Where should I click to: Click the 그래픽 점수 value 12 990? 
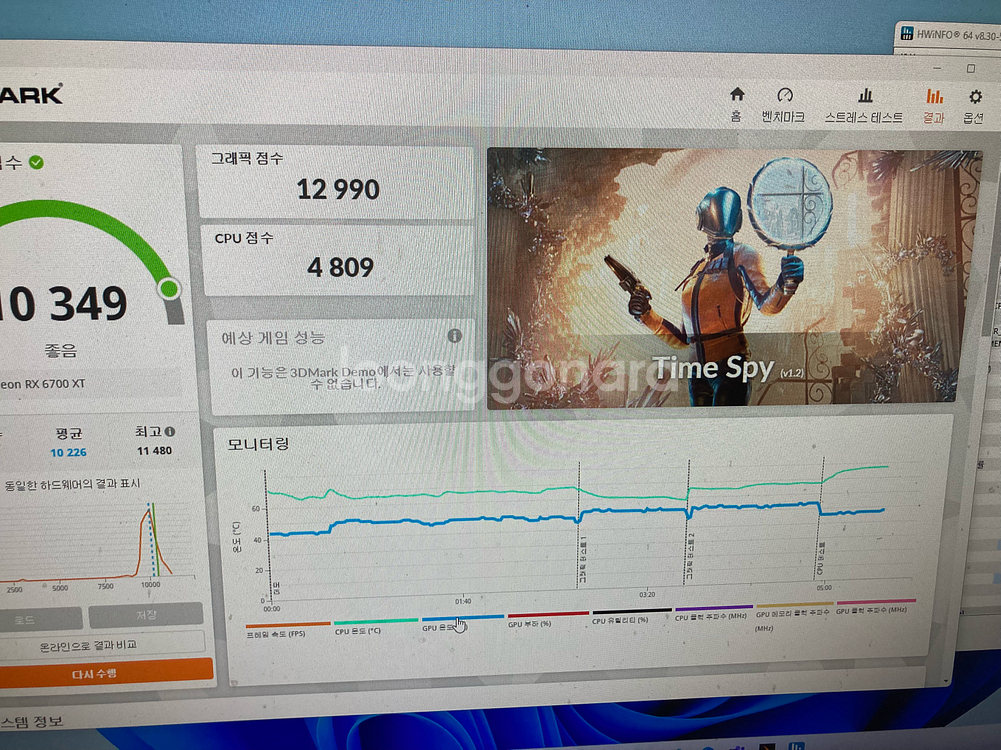(x=338, y=190)
